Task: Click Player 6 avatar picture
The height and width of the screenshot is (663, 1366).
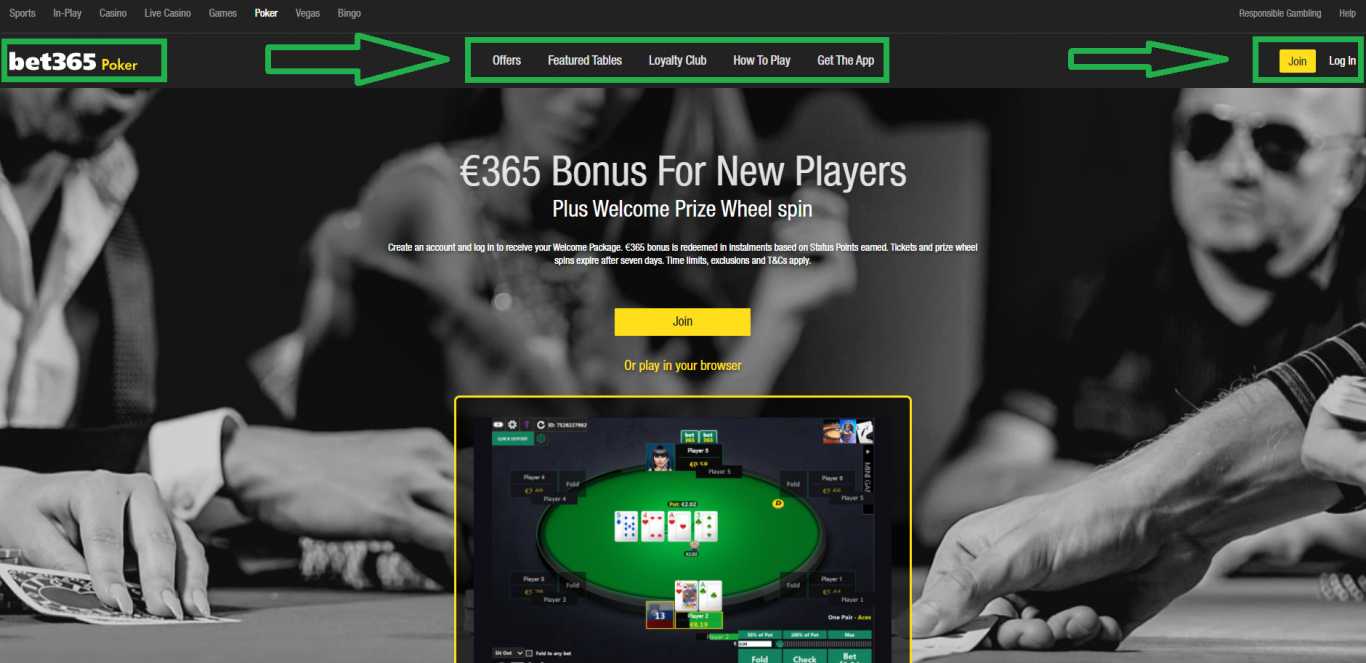Action: (660, 457)
